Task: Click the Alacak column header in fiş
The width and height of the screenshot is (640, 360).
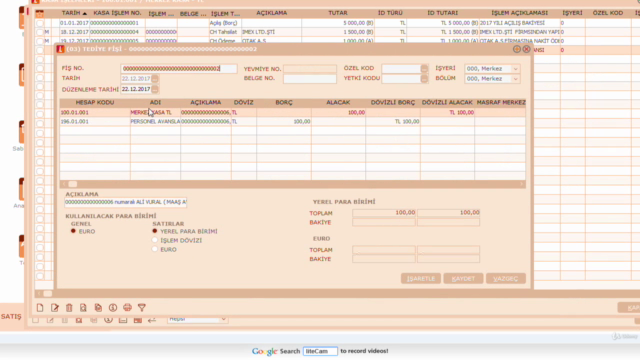Action: click(x=338, y=102)
